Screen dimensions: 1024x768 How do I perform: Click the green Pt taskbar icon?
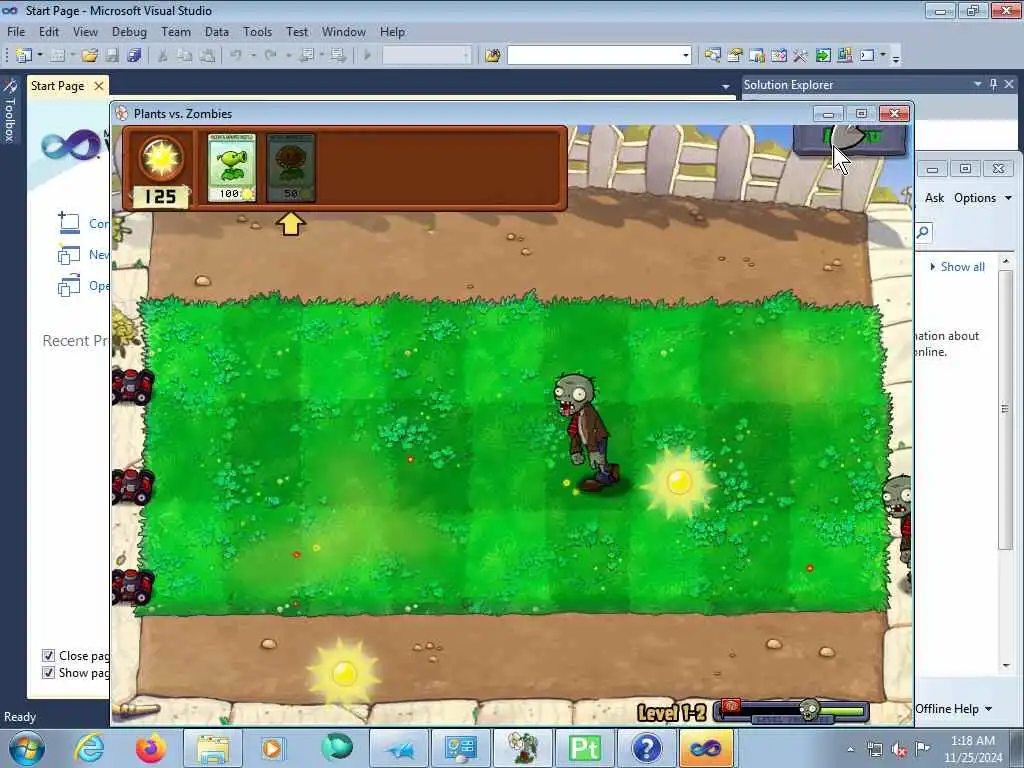point(584,748)
